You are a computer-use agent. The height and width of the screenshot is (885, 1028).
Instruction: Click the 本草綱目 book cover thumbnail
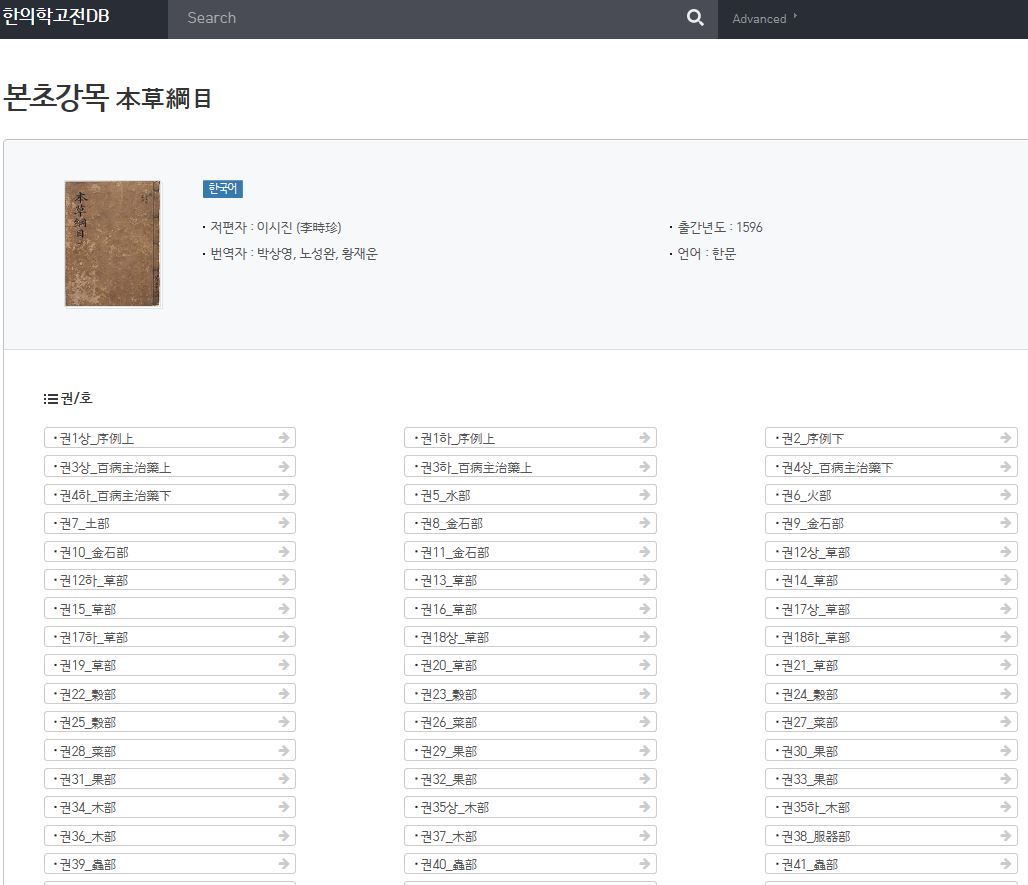pos(113,244)
